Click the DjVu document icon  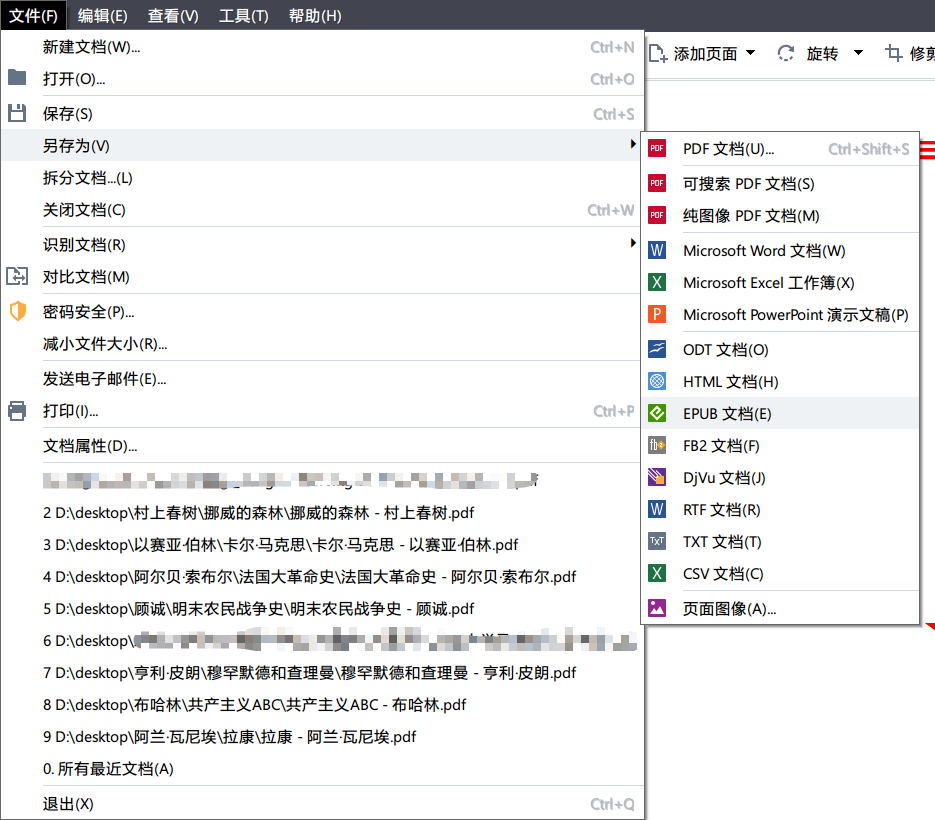click(x=657, y=478)
